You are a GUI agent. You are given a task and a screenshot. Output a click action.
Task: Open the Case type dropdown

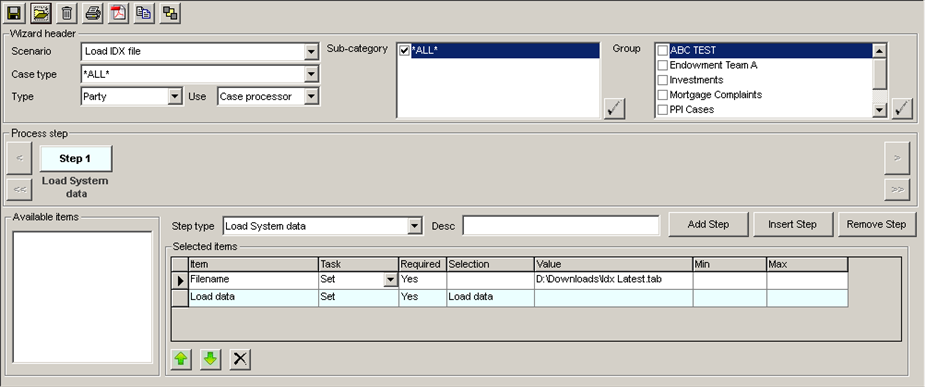(311, 74)
